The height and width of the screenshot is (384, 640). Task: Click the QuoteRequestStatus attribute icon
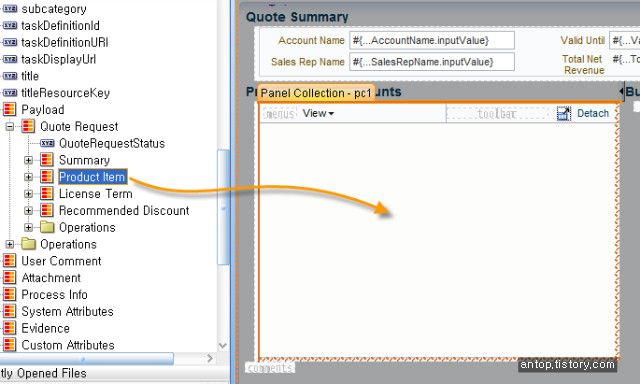(x=47, y=143)
